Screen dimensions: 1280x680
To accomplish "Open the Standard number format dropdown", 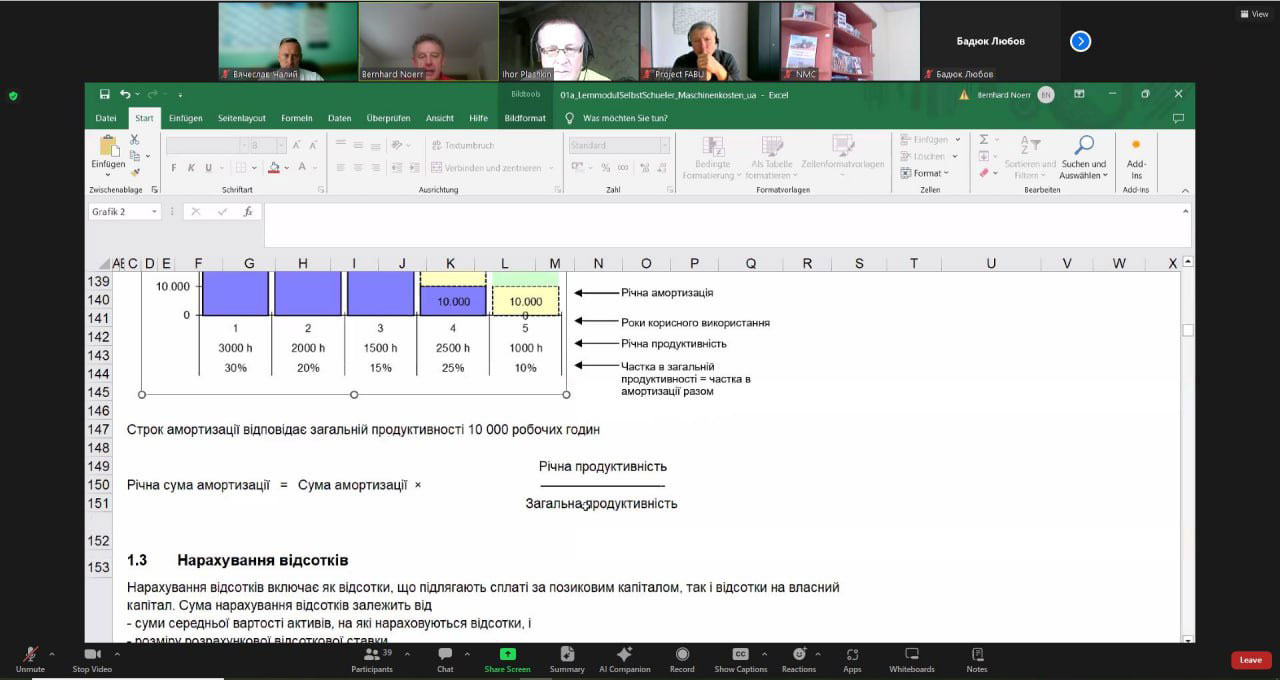I will [663, 145].
